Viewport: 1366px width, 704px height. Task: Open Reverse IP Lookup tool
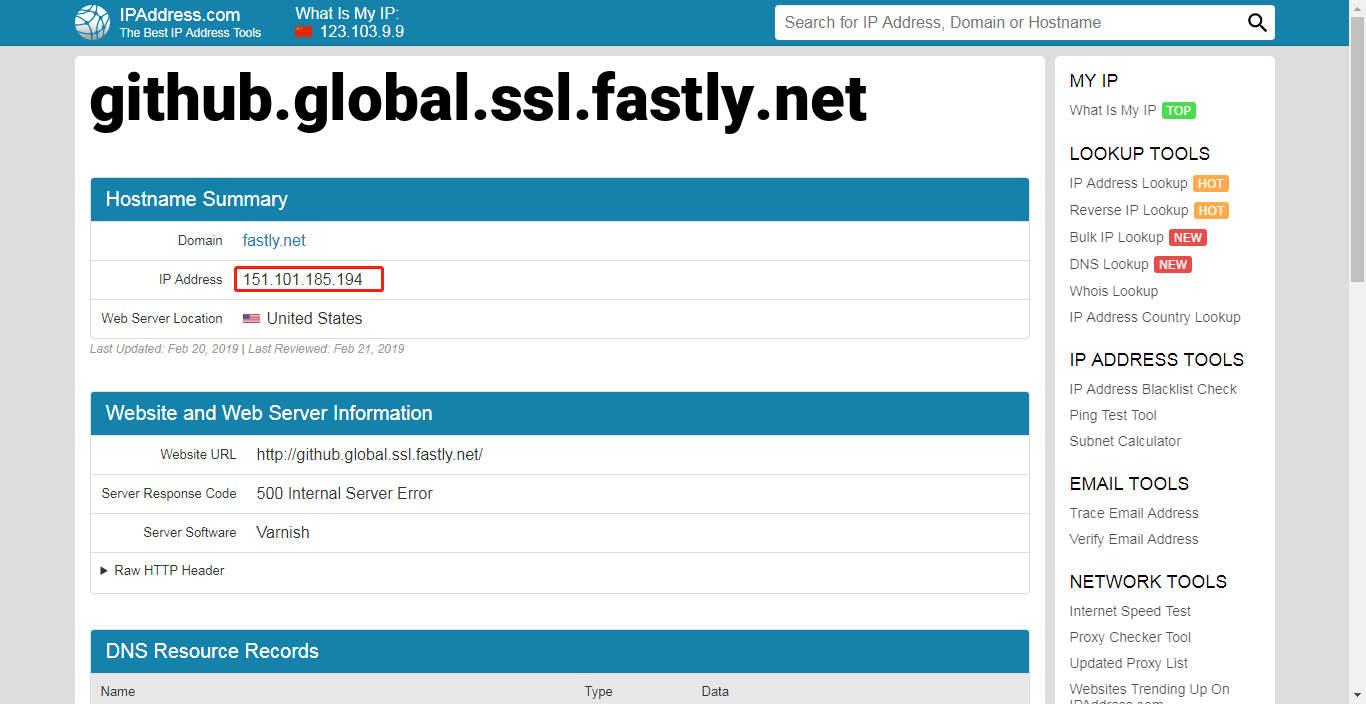click(1129, 211)
